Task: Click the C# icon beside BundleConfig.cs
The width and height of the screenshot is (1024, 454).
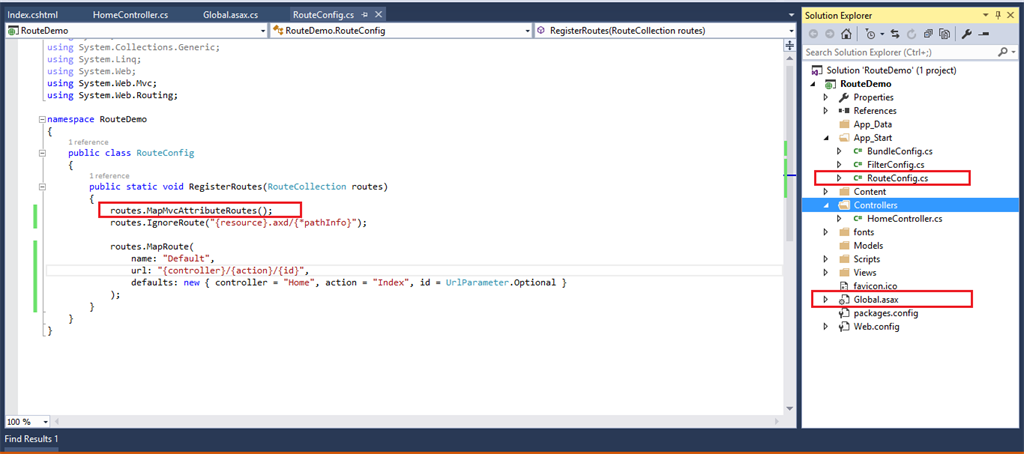Action: coord(857,151)
